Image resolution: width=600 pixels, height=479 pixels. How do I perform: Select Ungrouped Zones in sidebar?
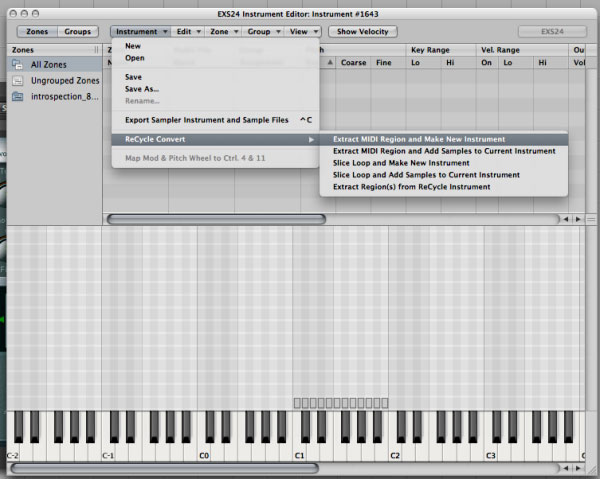click(55, 80)
